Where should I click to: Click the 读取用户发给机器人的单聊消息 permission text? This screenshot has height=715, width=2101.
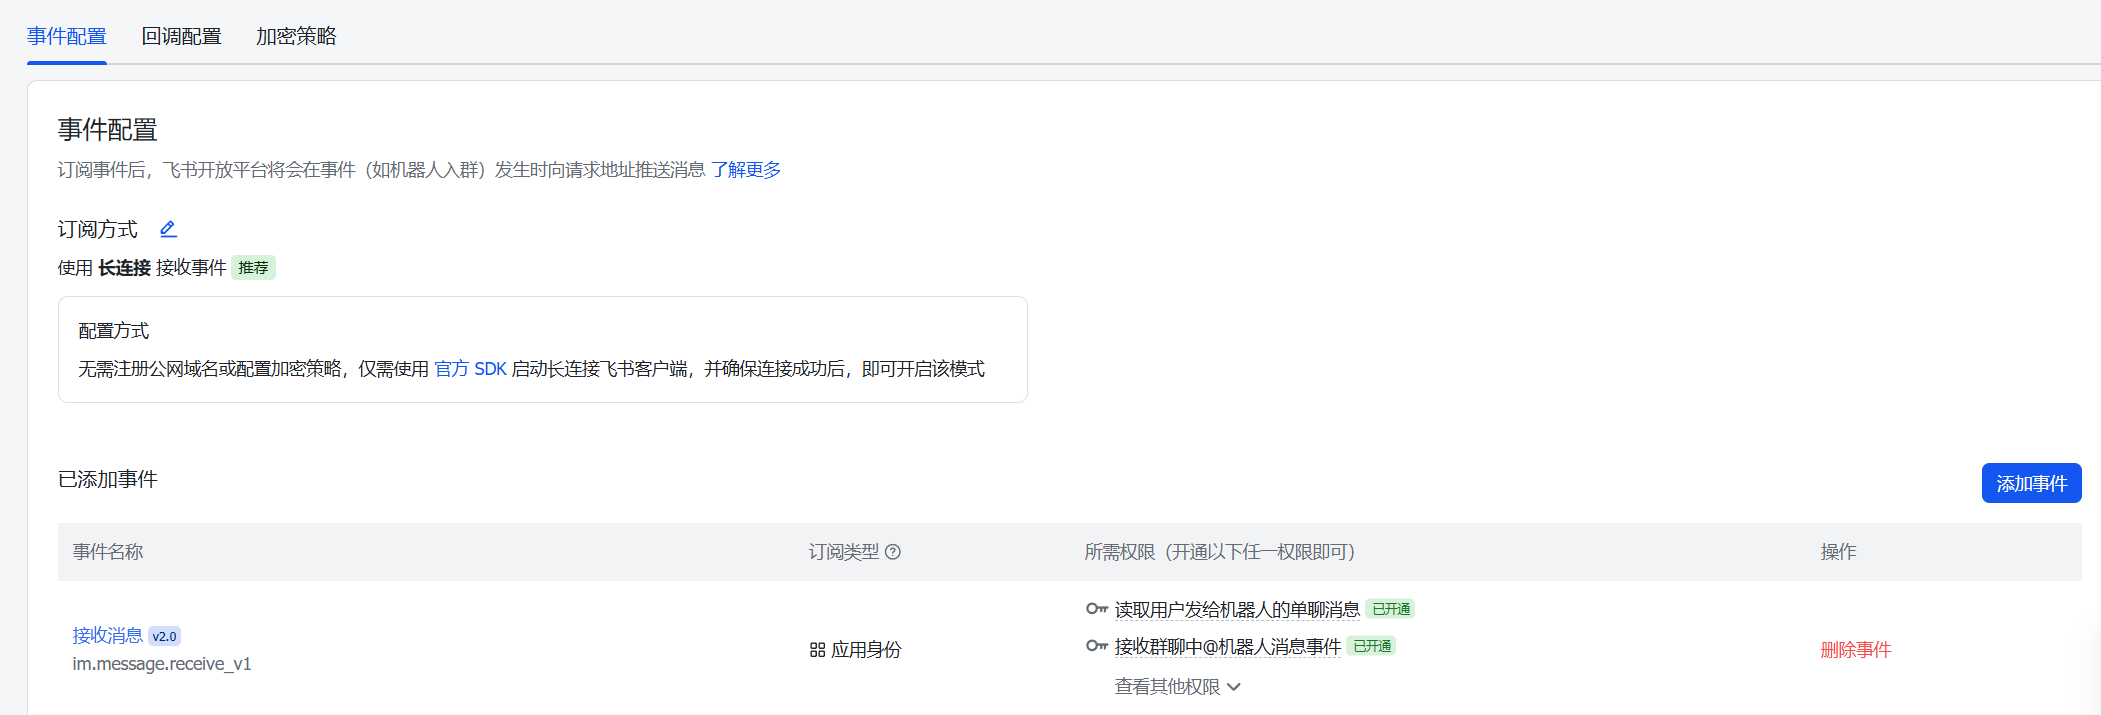[1237, 610]
